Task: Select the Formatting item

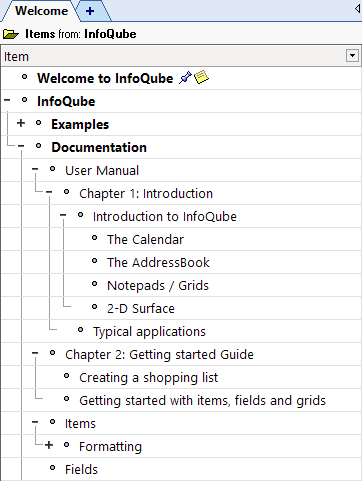Action: 110,446
